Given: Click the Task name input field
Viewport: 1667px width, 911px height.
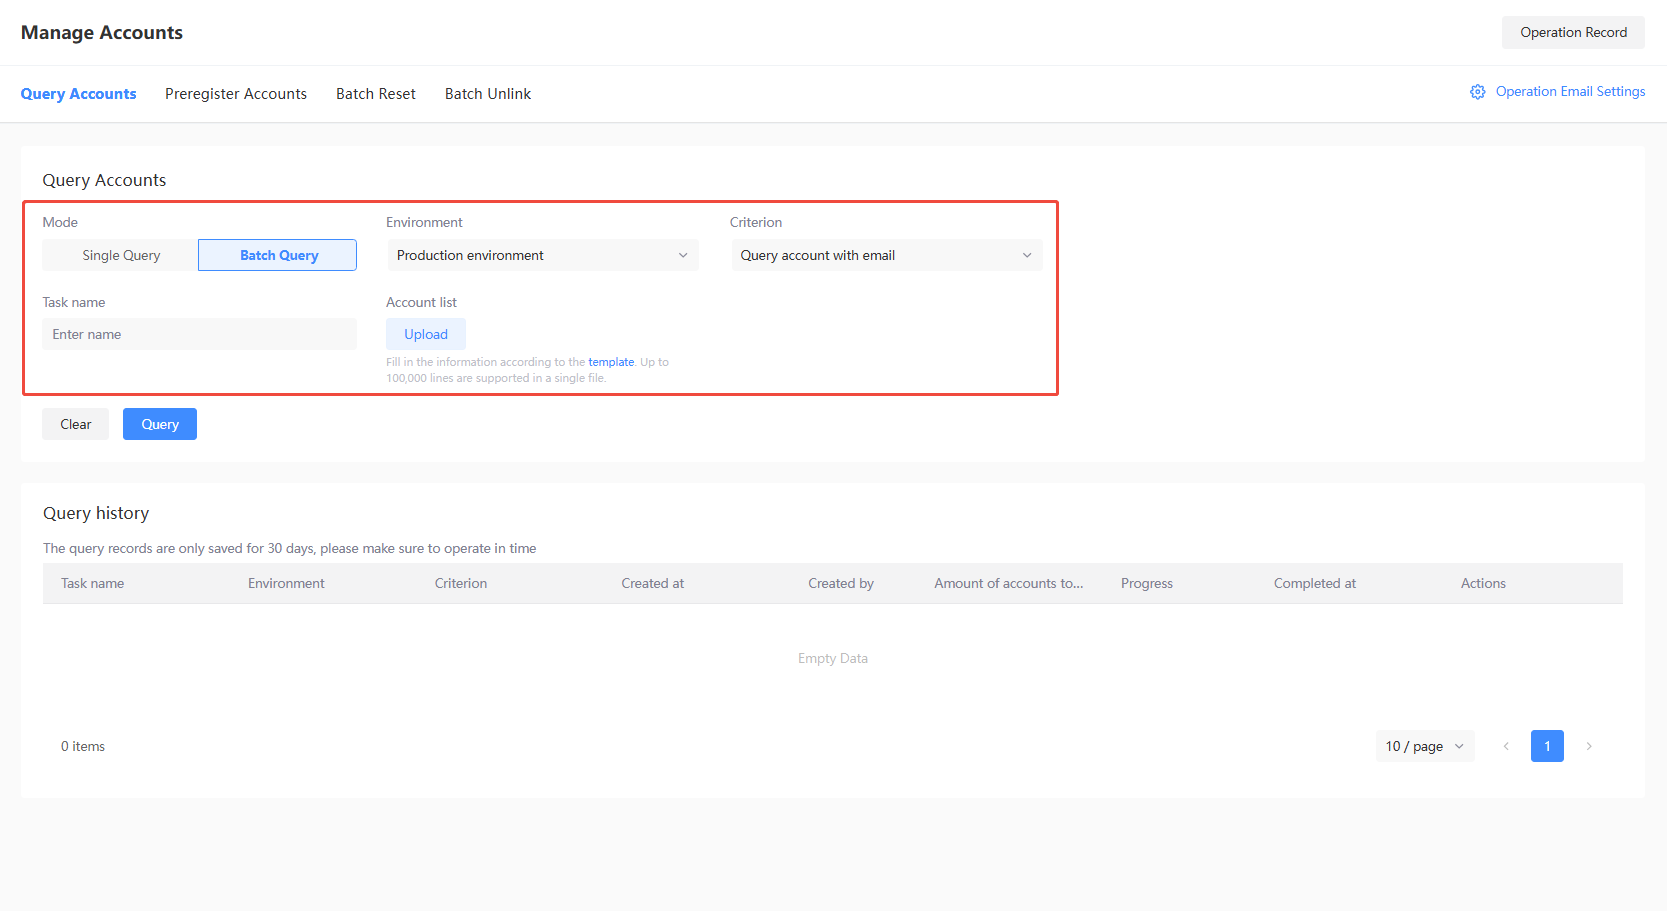Looking at the screenshot, I should [x=199, y=333].
